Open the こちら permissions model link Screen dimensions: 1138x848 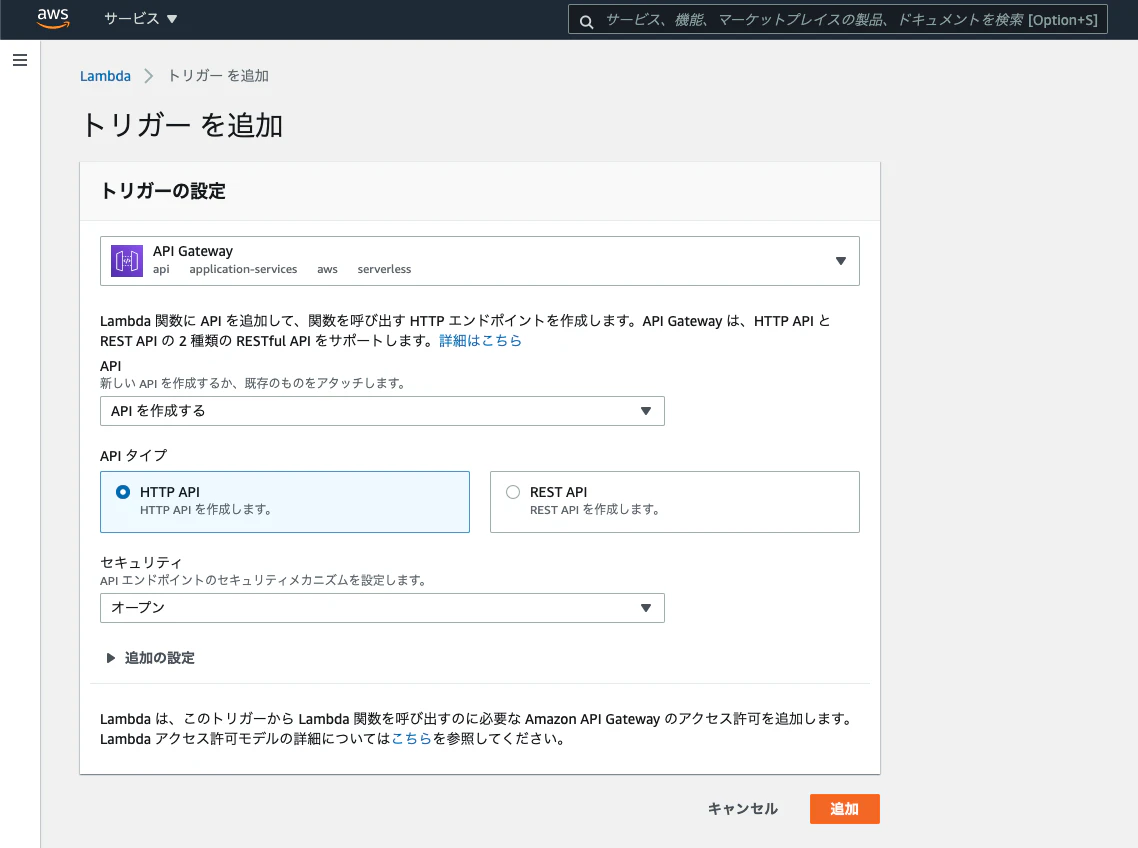[x=412, y=738]
